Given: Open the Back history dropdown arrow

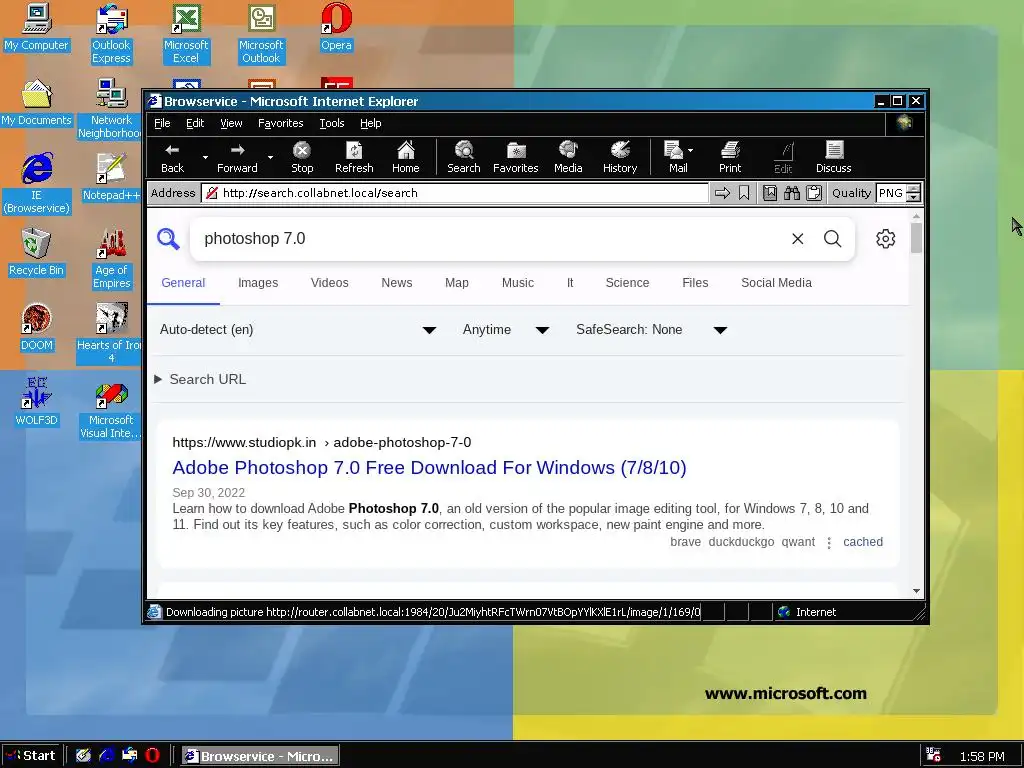Looking at the screenshot, I should (205, 157).
